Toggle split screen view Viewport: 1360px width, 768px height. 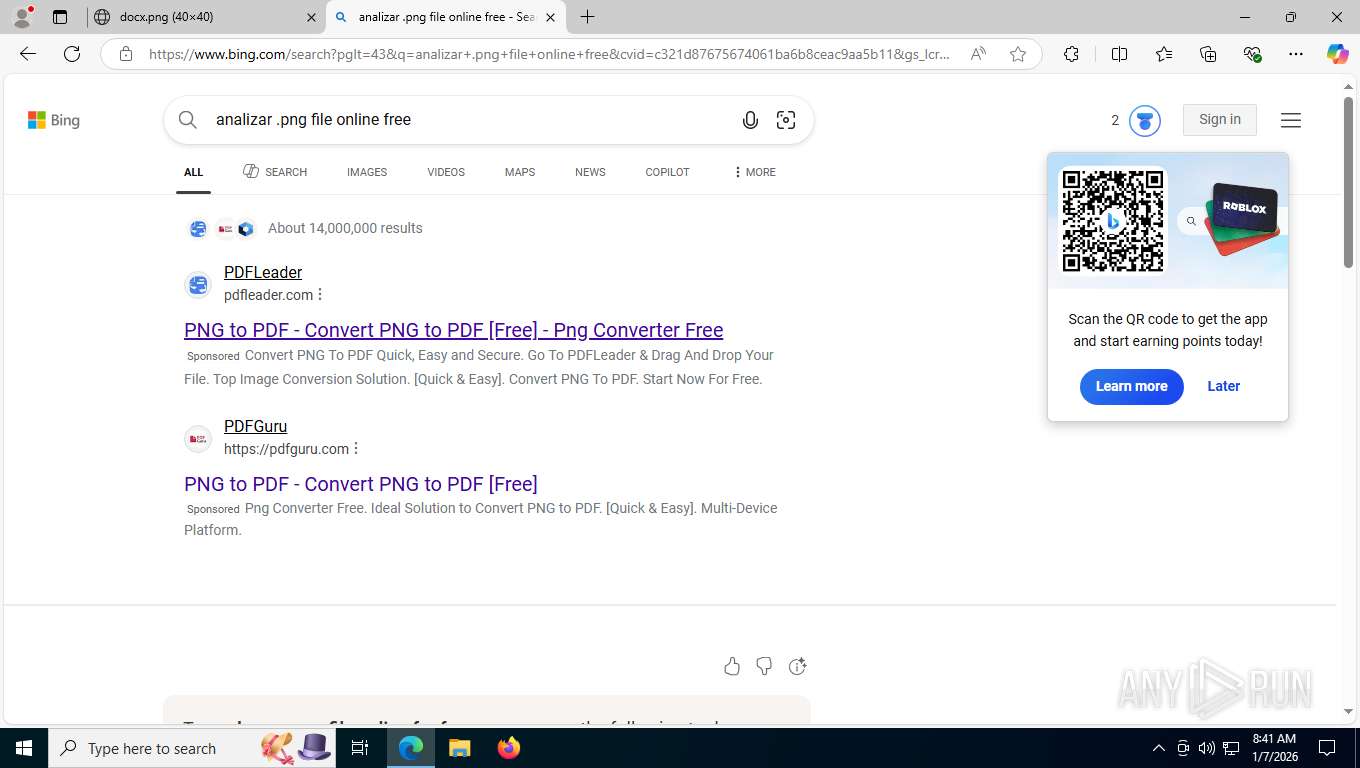[1119, 54]
